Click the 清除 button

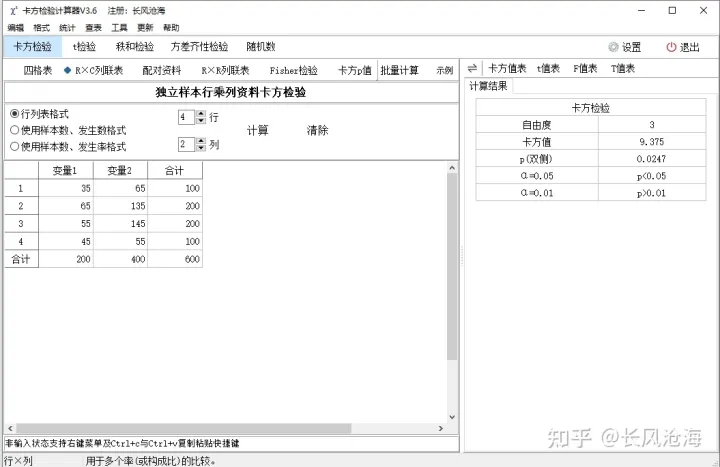tap(317, 130)
